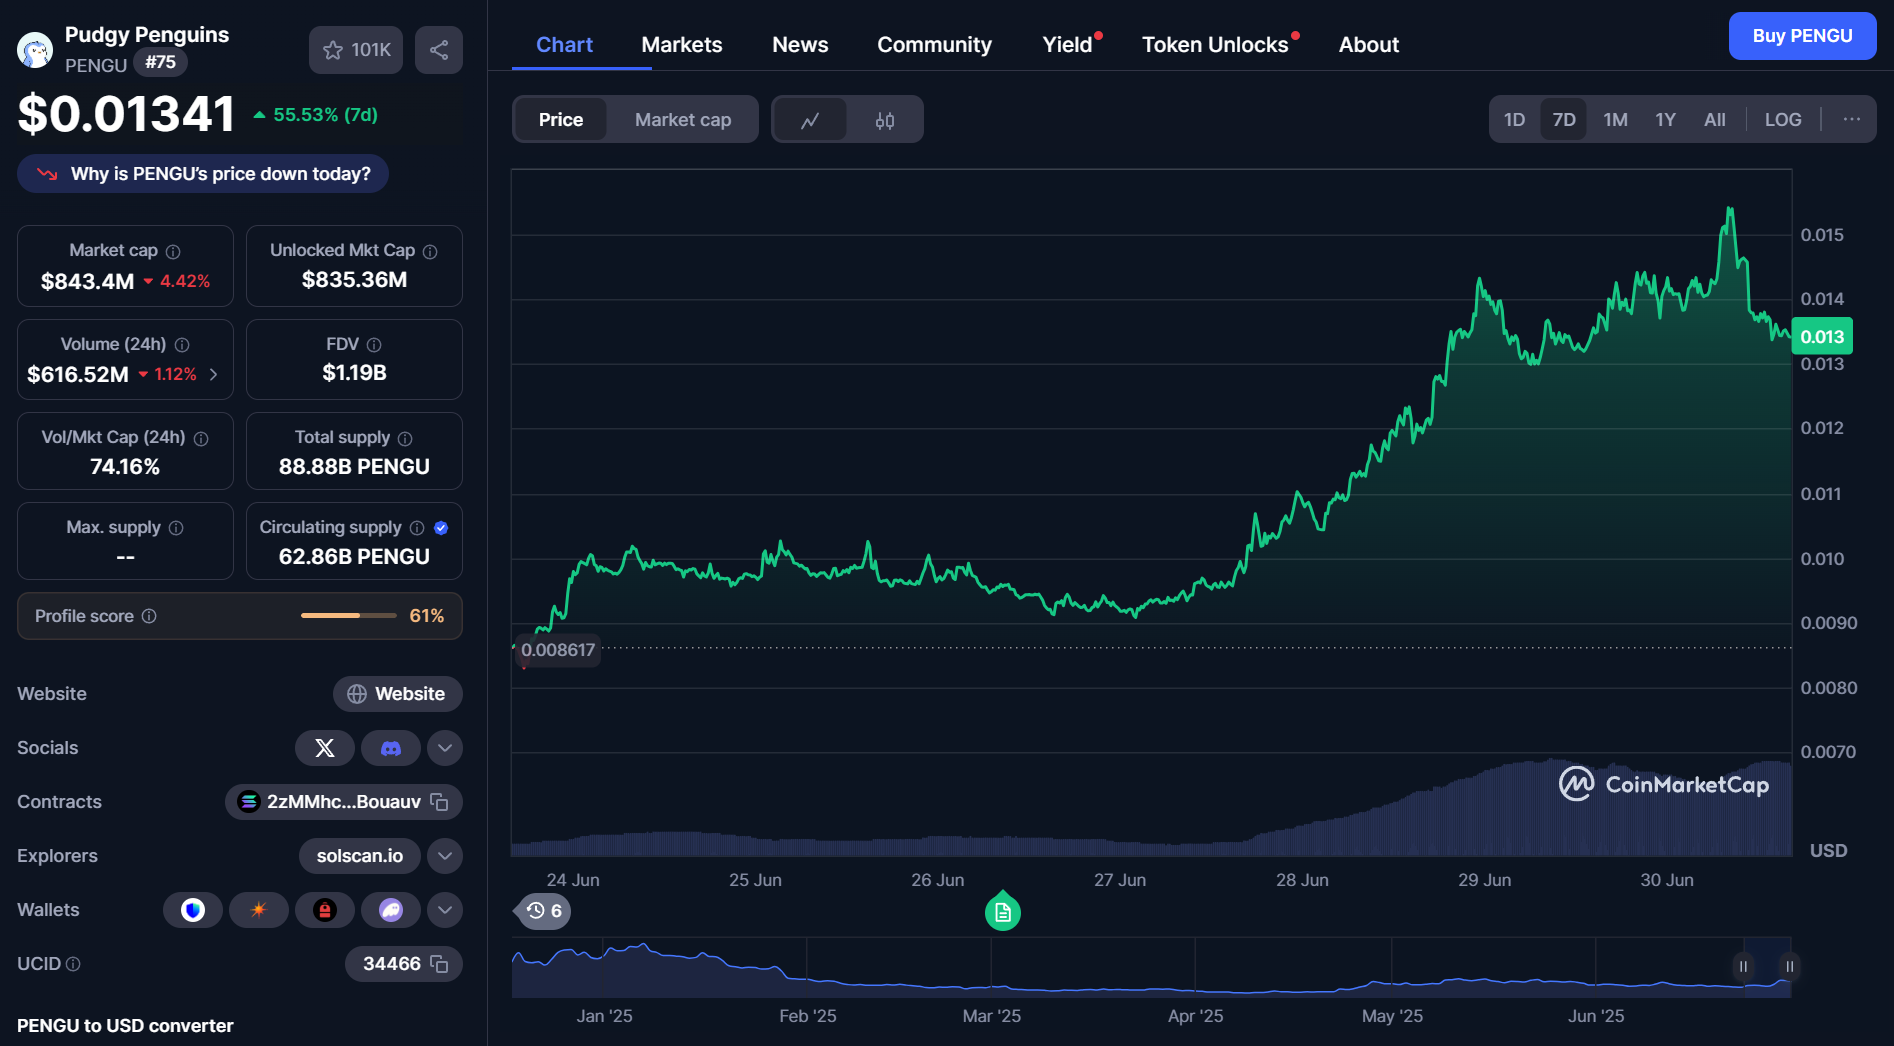Open chart more options ellipsis menu
The image size is (1894, 1046).
[x=1852, y=120]
